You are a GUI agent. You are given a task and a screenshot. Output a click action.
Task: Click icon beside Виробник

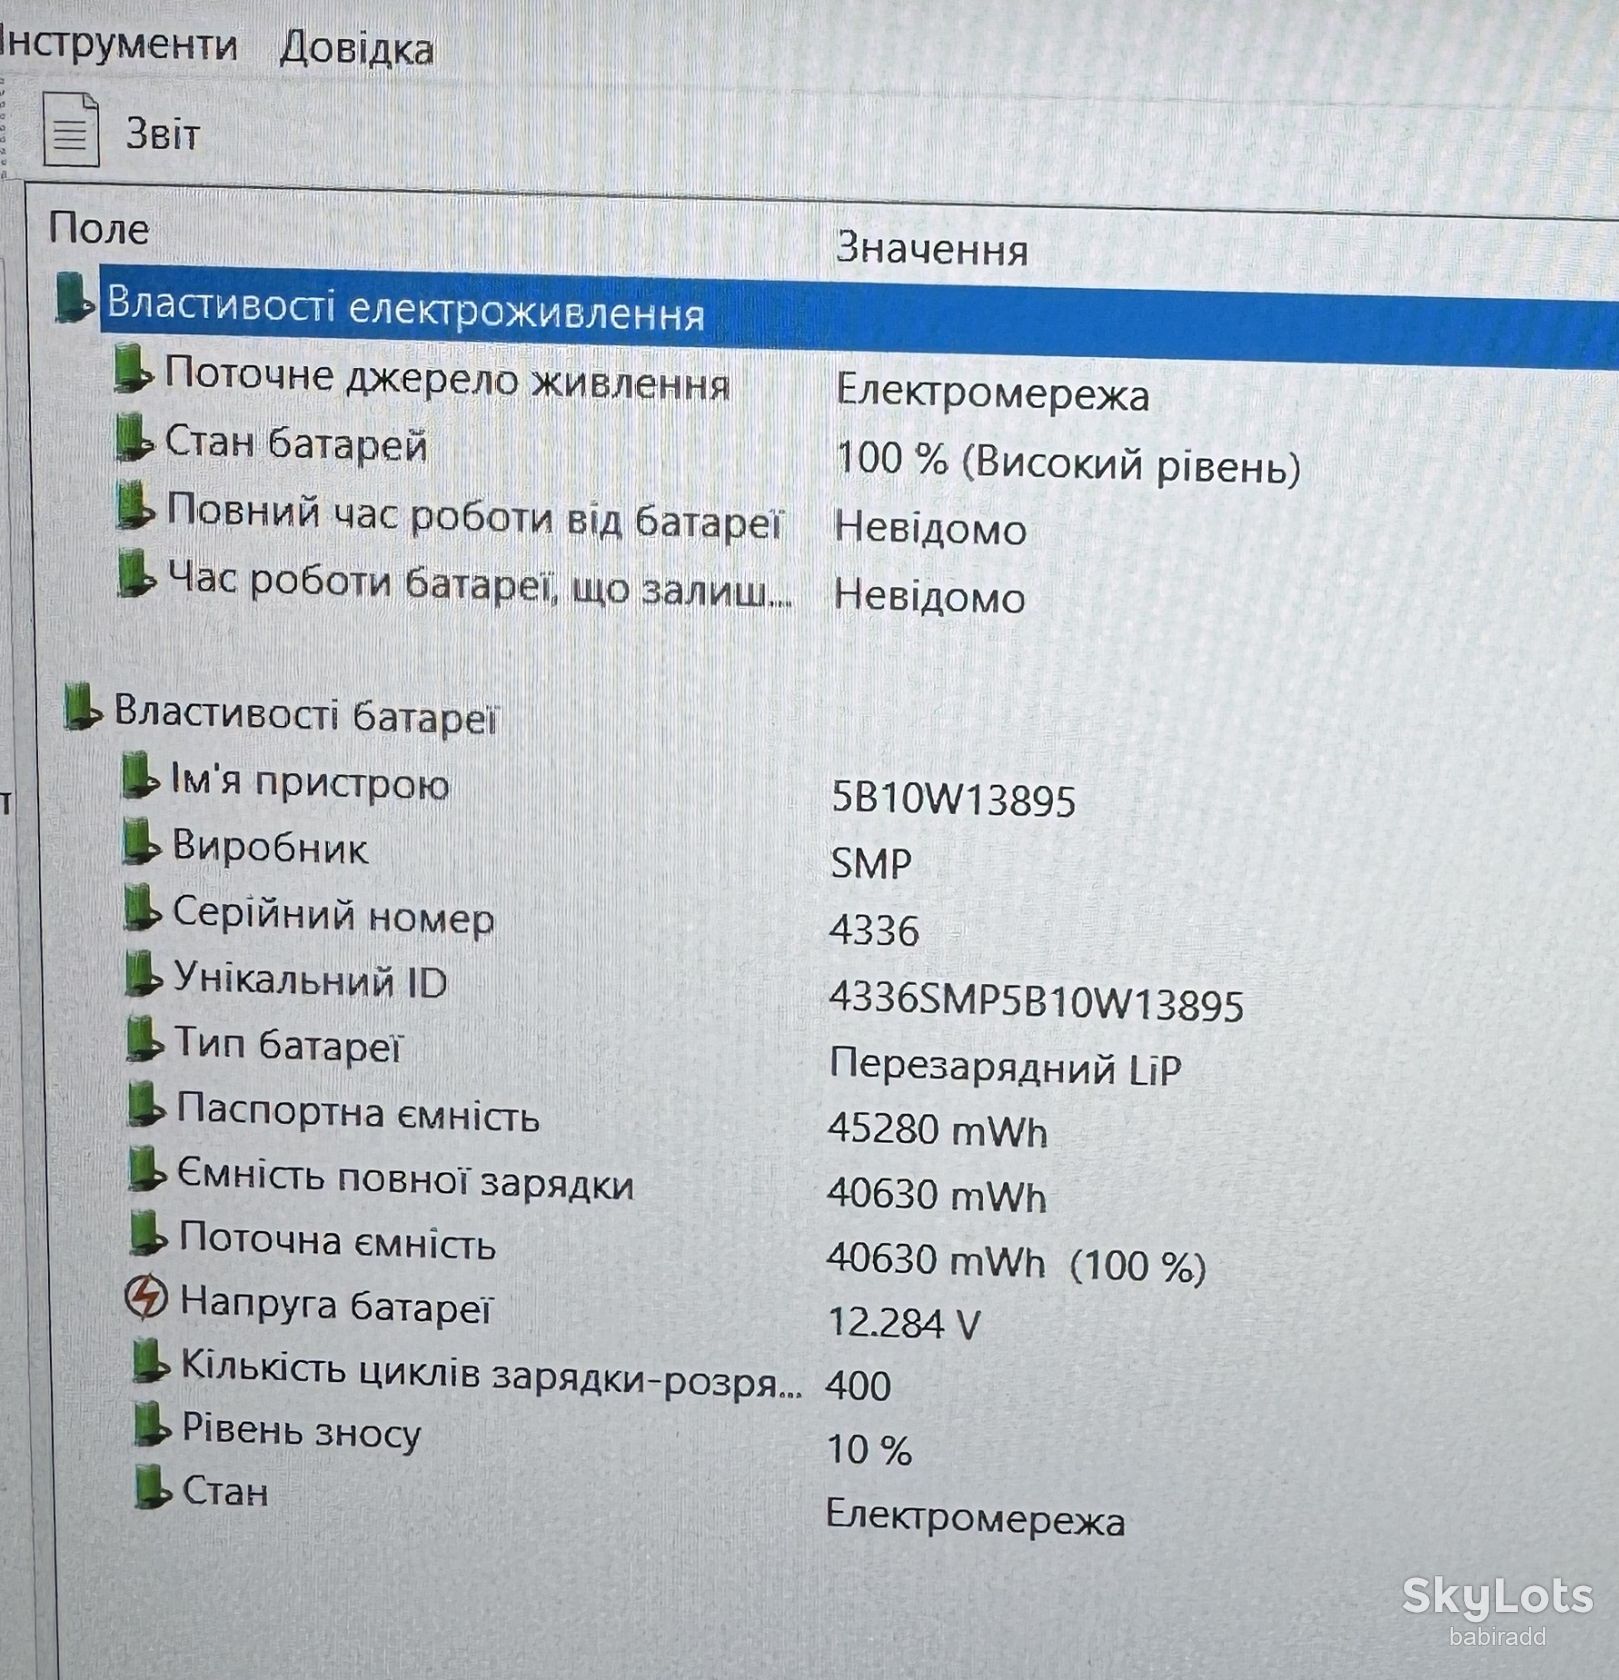[x=141, y=842]
